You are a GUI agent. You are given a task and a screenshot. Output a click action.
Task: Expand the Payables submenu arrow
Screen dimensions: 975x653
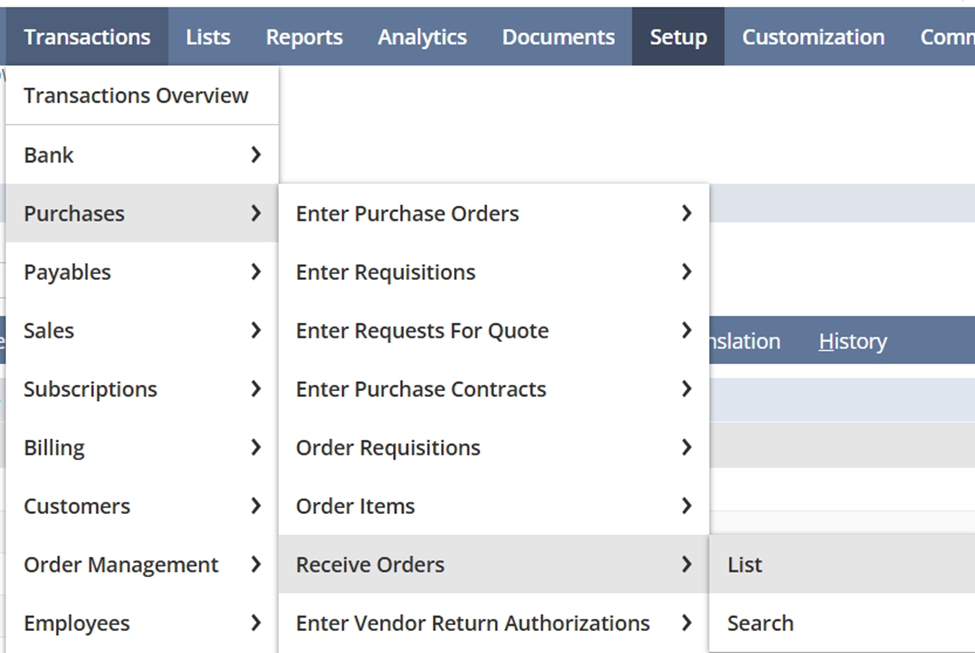point(256,272)
